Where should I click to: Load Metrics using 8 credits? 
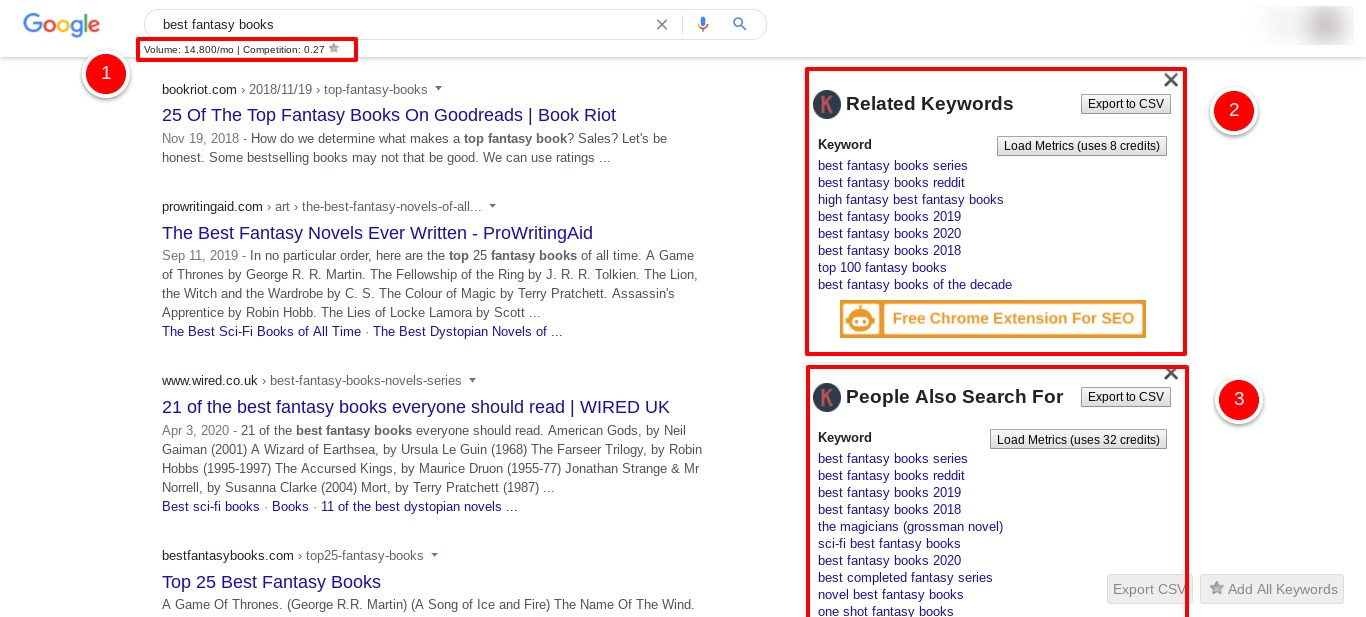point(1081,146)
